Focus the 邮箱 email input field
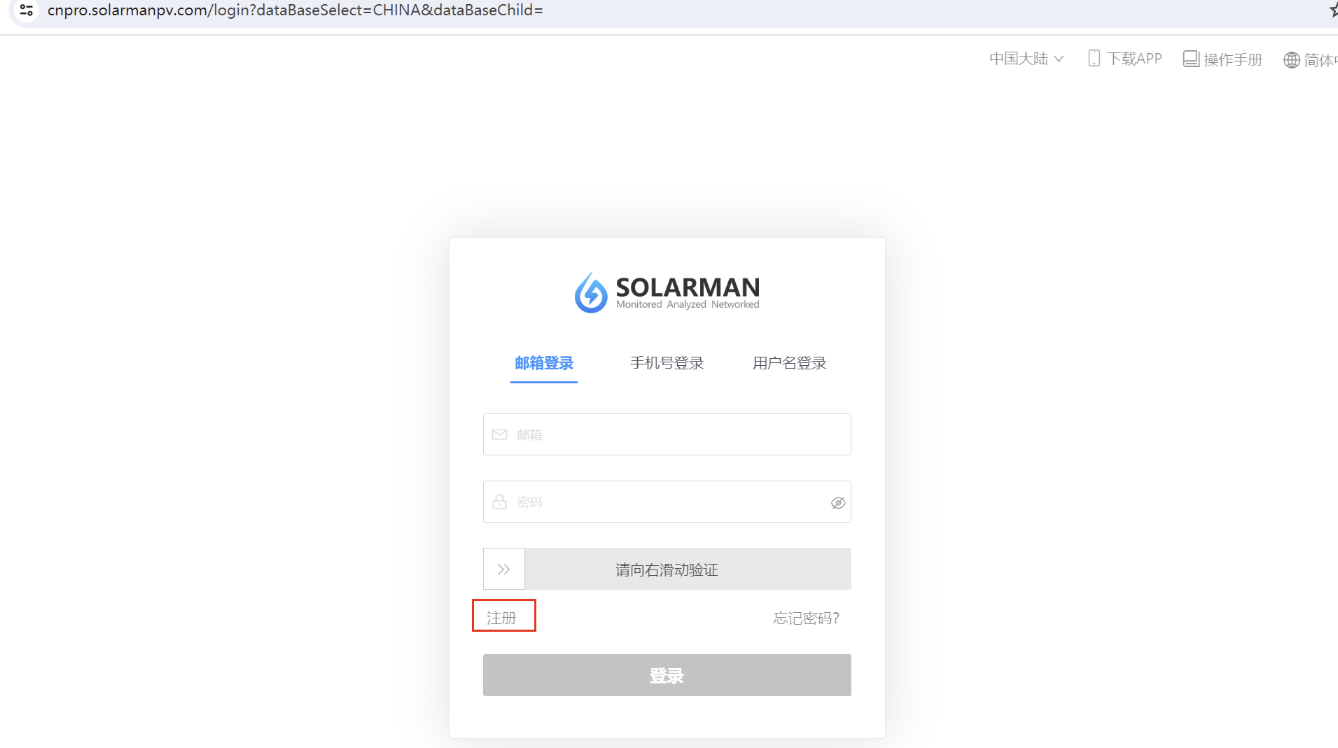The width and height of the screenshot is (1338, 748). [x=667, y=434]
